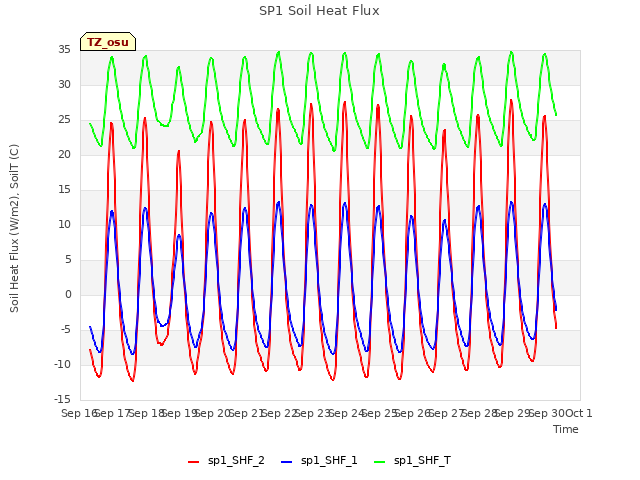
Task: Click the 25 y-axis tick label
Action: (64, 120)
